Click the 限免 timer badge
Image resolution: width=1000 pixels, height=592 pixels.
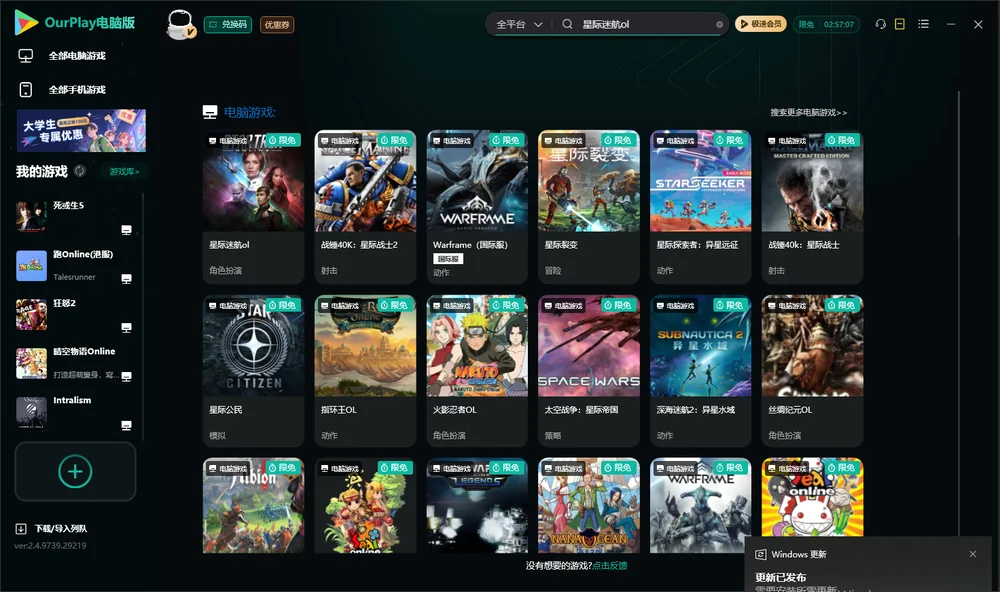pyautogui.click(x=826, y=24)
